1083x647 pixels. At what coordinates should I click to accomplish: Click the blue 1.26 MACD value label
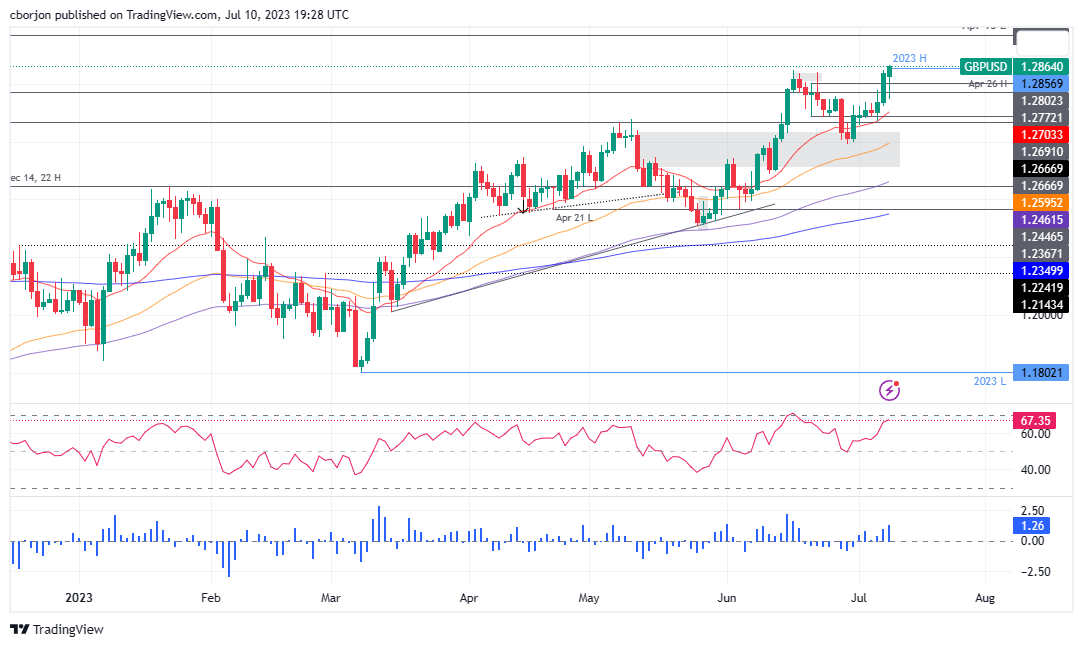click(x=1031, y=525)
